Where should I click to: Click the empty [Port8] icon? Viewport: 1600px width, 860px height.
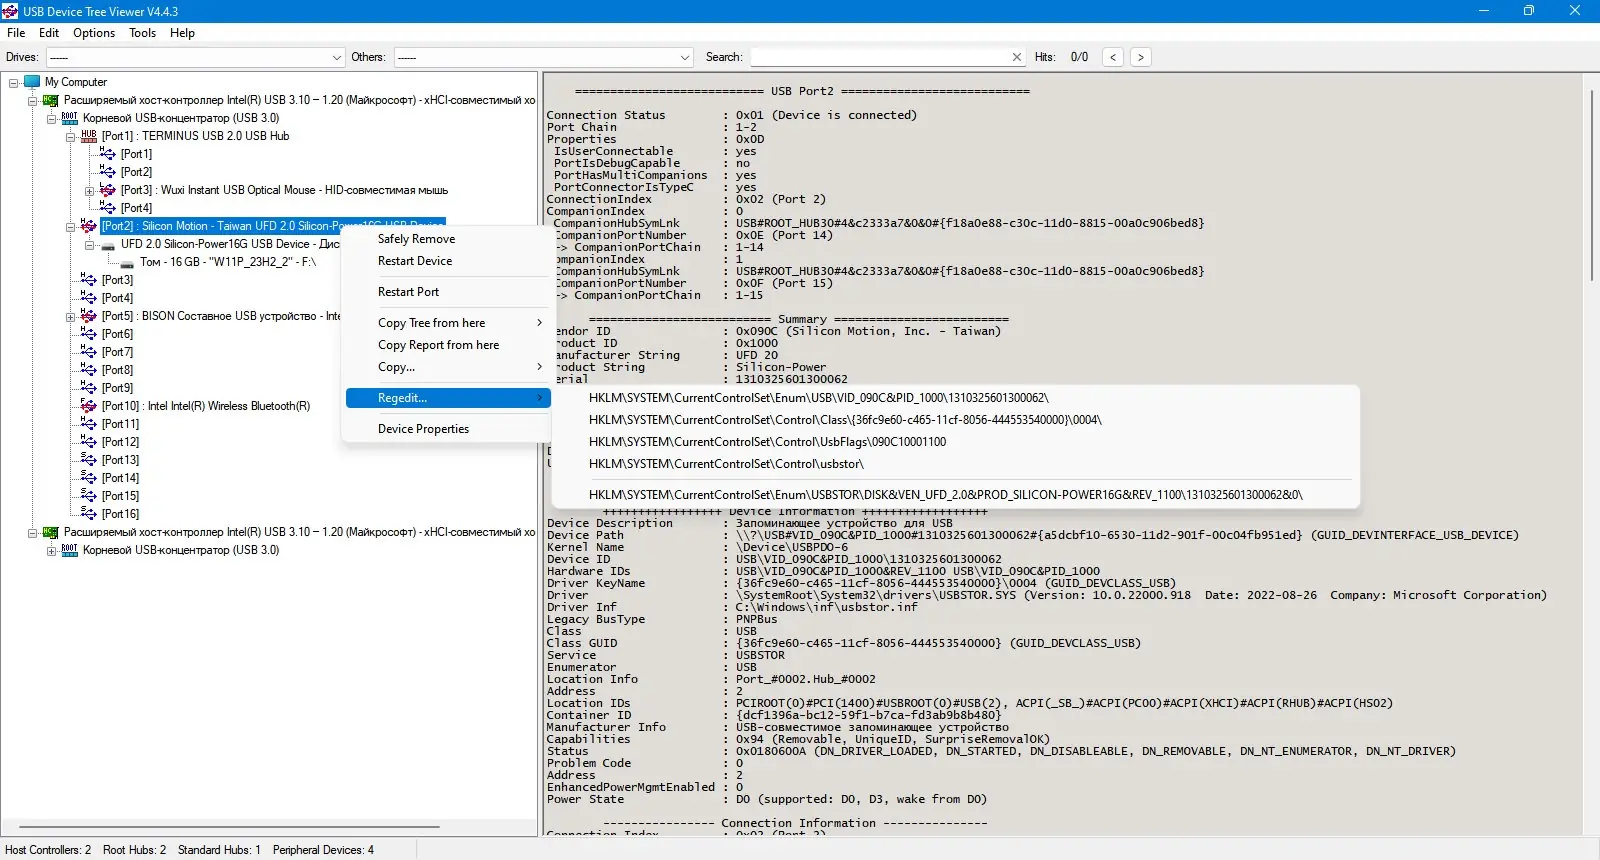point(89,370)
